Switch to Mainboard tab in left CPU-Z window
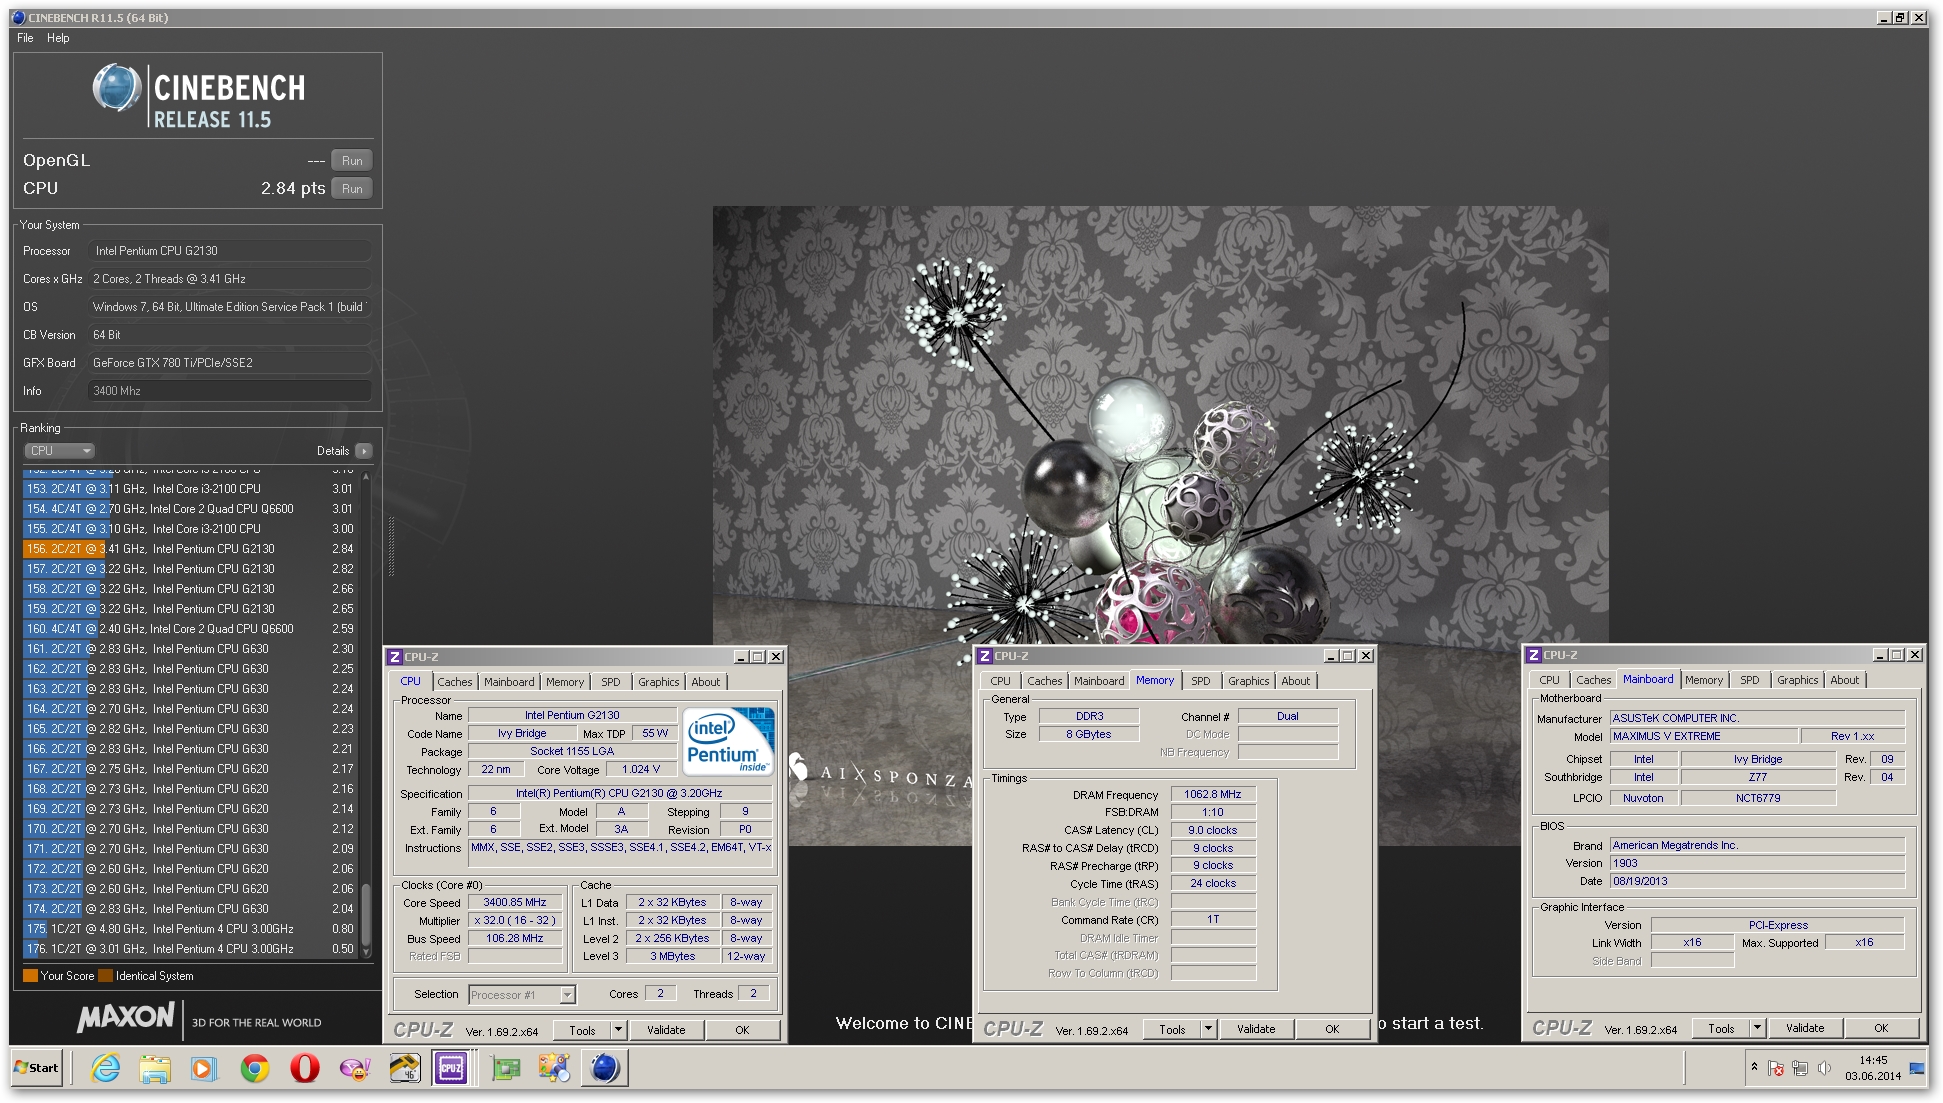 point(509,682)
